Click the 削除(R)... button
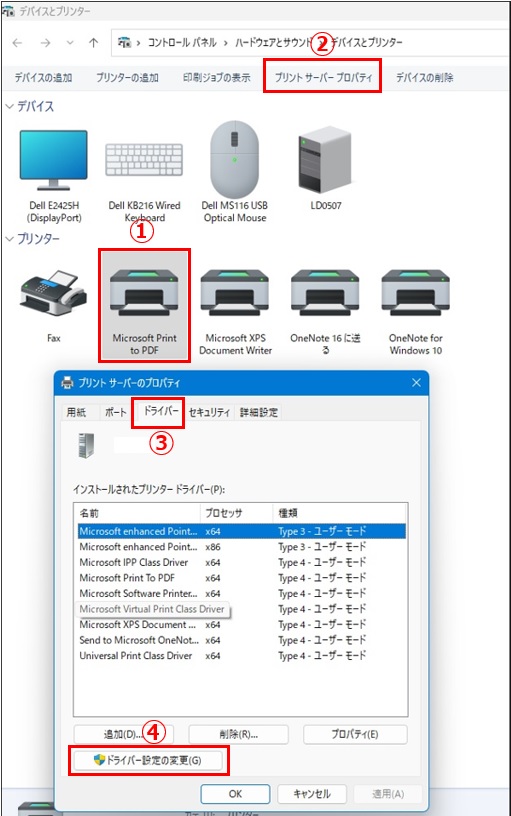The image size is (511, 816). [x=238, y=734]
